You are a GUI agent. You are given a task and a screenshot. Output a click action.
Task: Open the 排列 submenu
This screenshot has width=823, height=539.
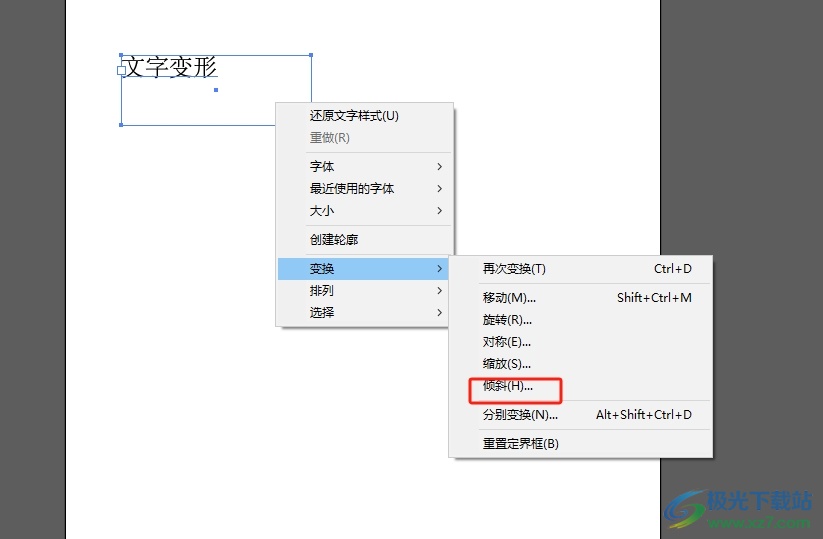363,290
